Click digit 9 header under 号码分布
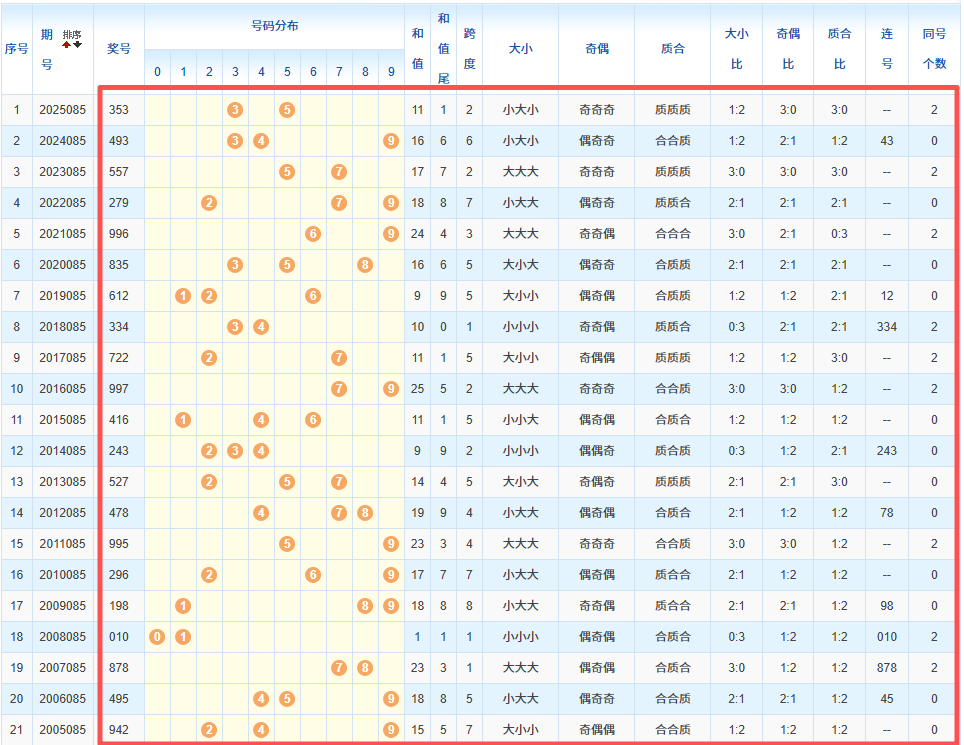The height and width of the screenshot is (745, 964). click(391, 72)
